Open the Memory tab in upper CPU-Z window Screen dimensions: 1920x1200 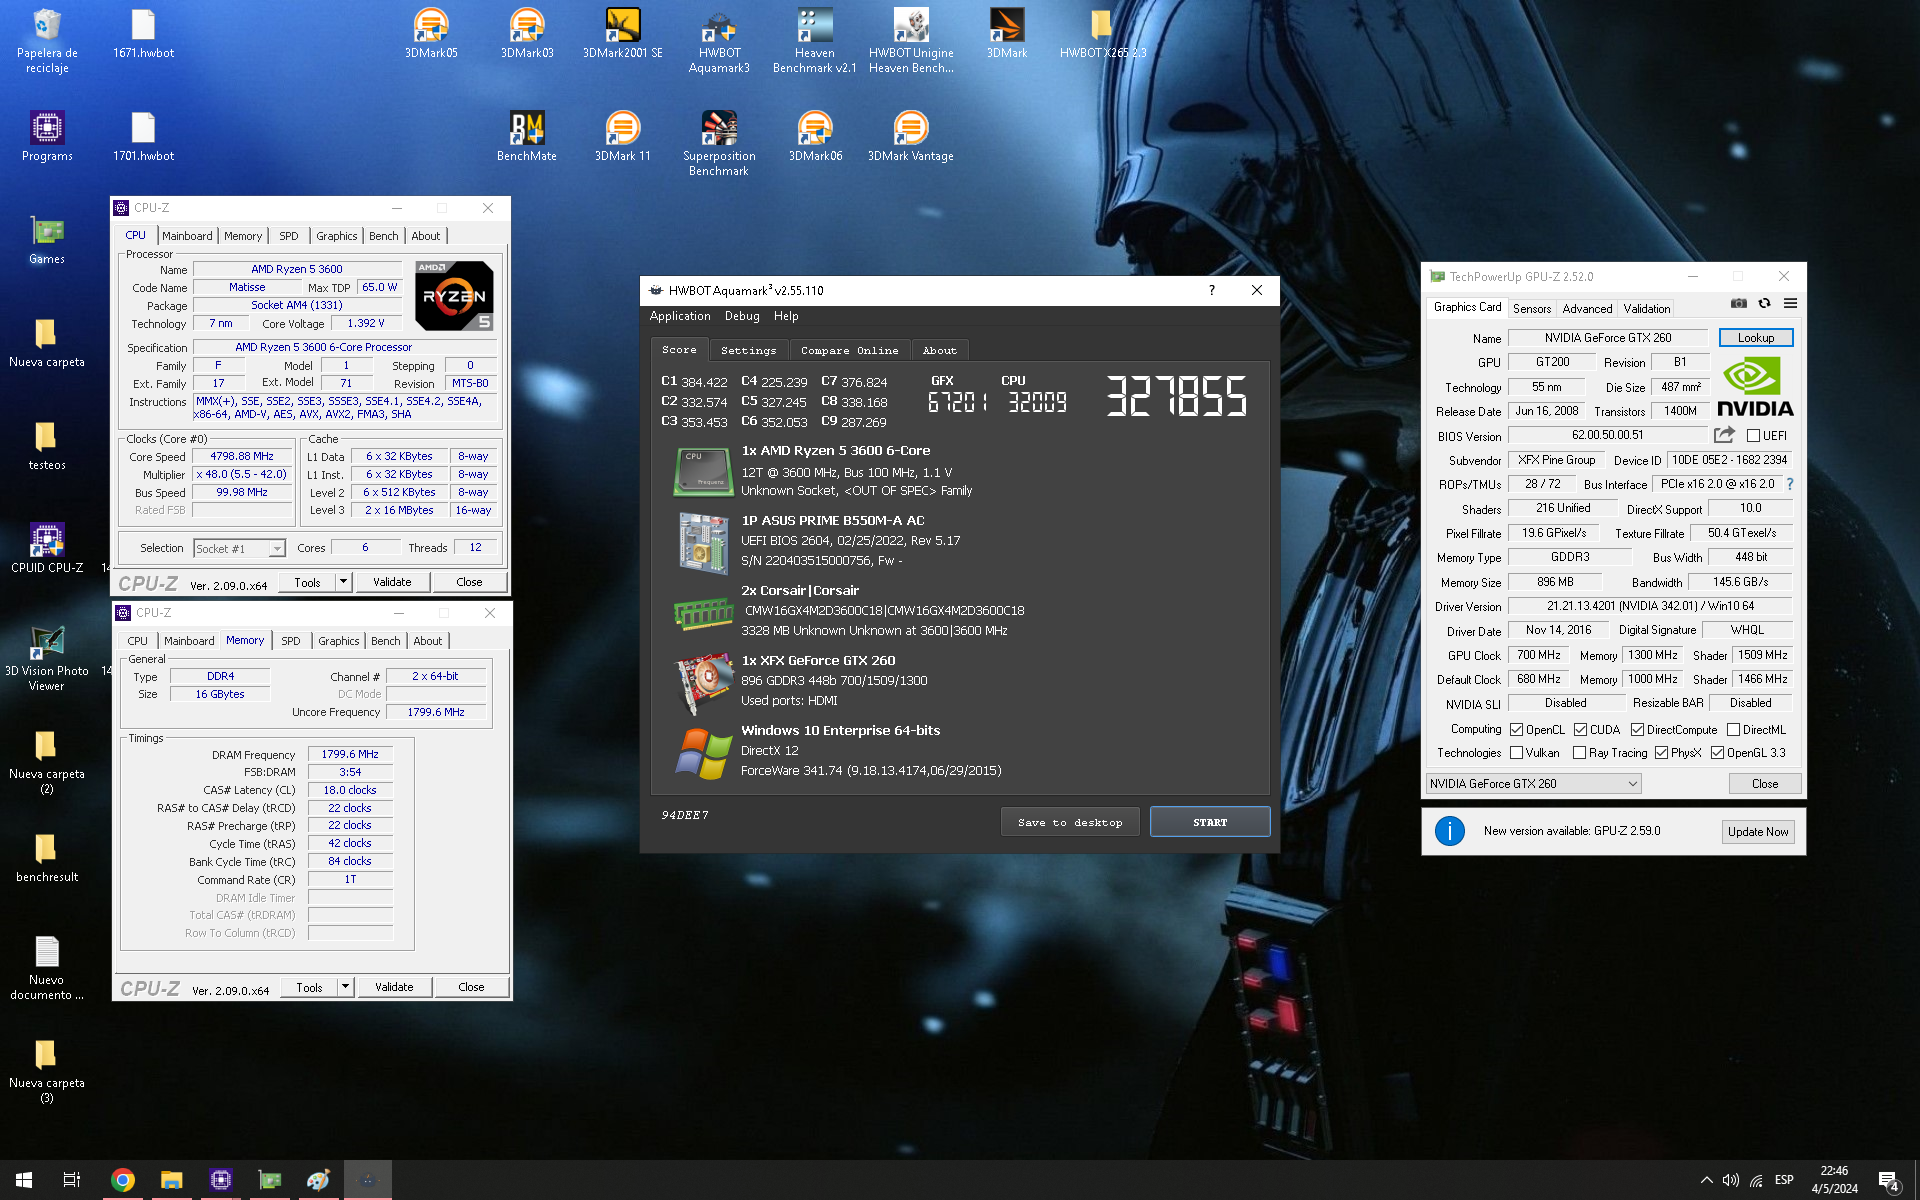click(x=243, y=236)
